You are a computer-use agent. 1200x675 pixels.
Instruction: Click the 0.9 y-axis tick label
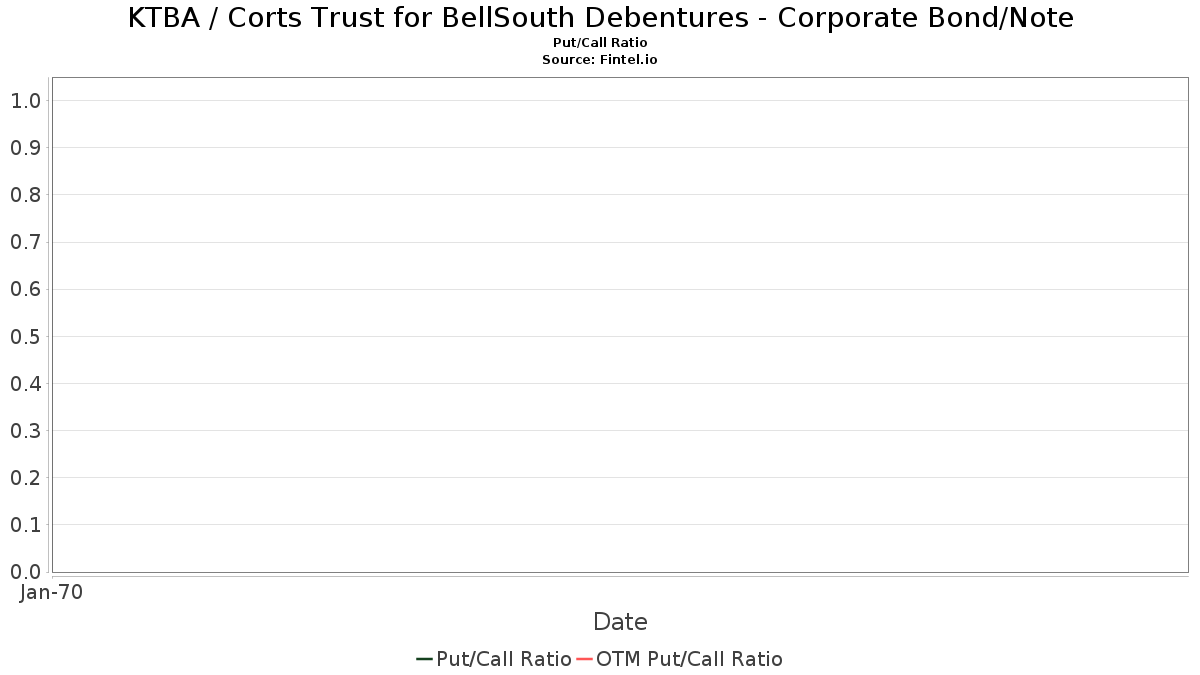25,147
